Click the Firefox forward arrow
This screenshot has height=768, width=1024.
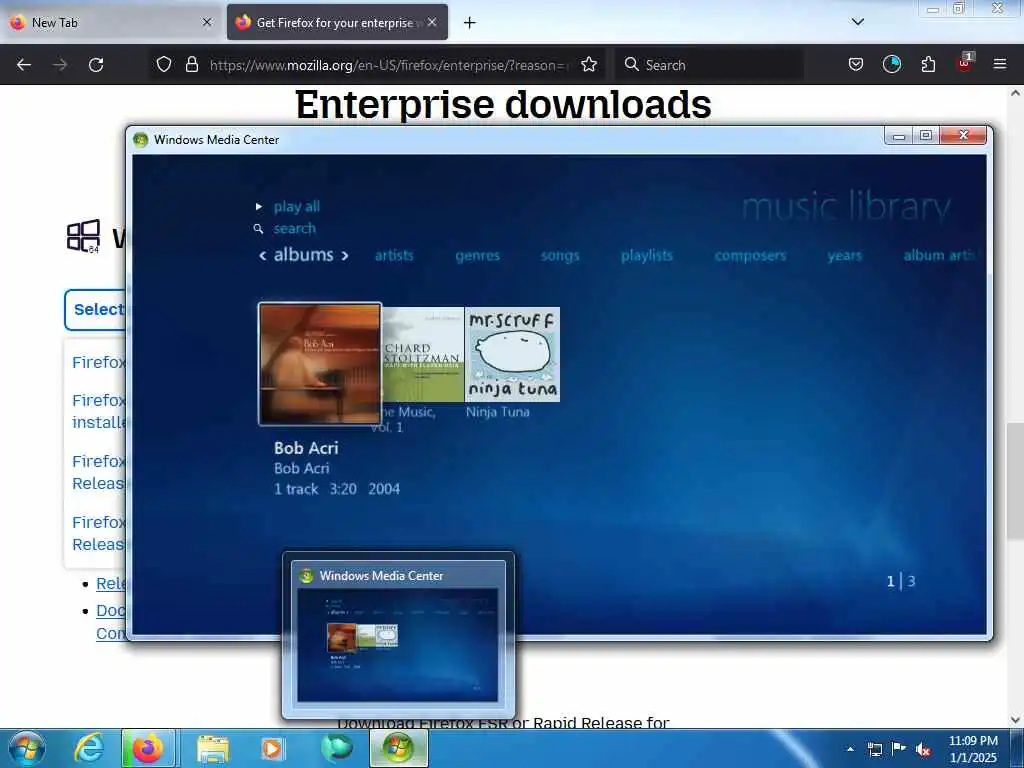tap(60, 65)
